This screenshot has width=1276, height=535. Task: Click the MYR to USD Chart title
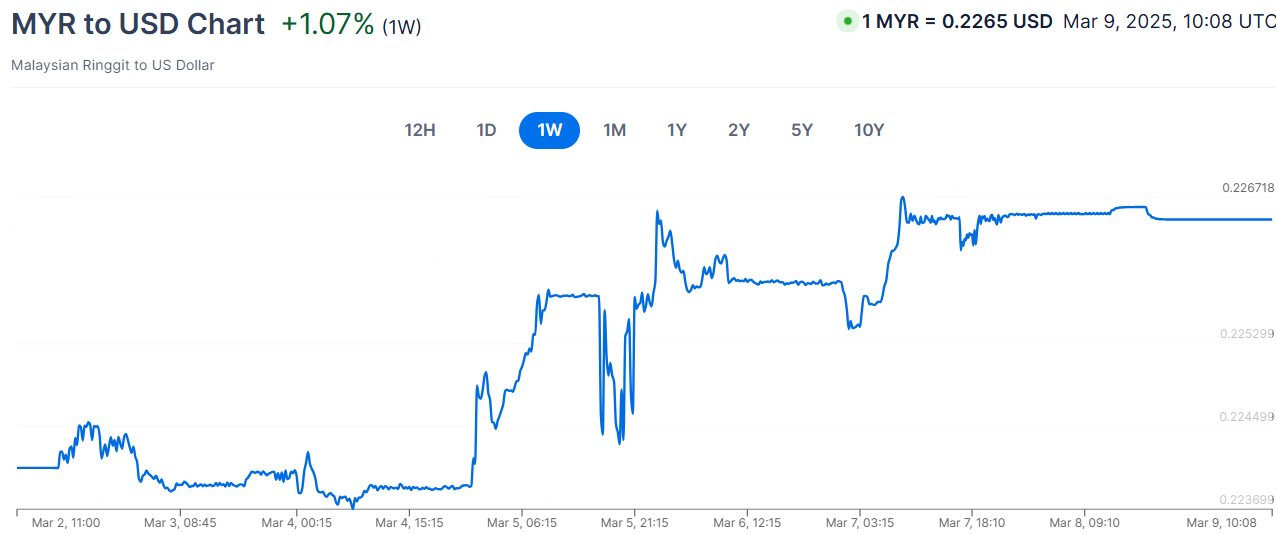pos(138,24)
